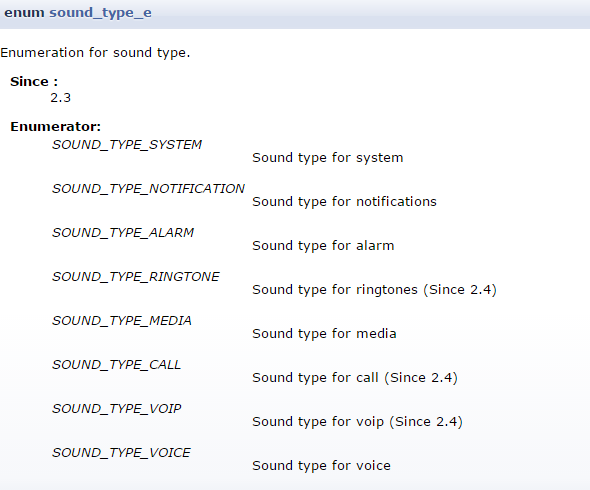Click 'Sound type for ringtones (Since 2.4)' text
The image size is (590, 490).
click(x=374, y=290)
